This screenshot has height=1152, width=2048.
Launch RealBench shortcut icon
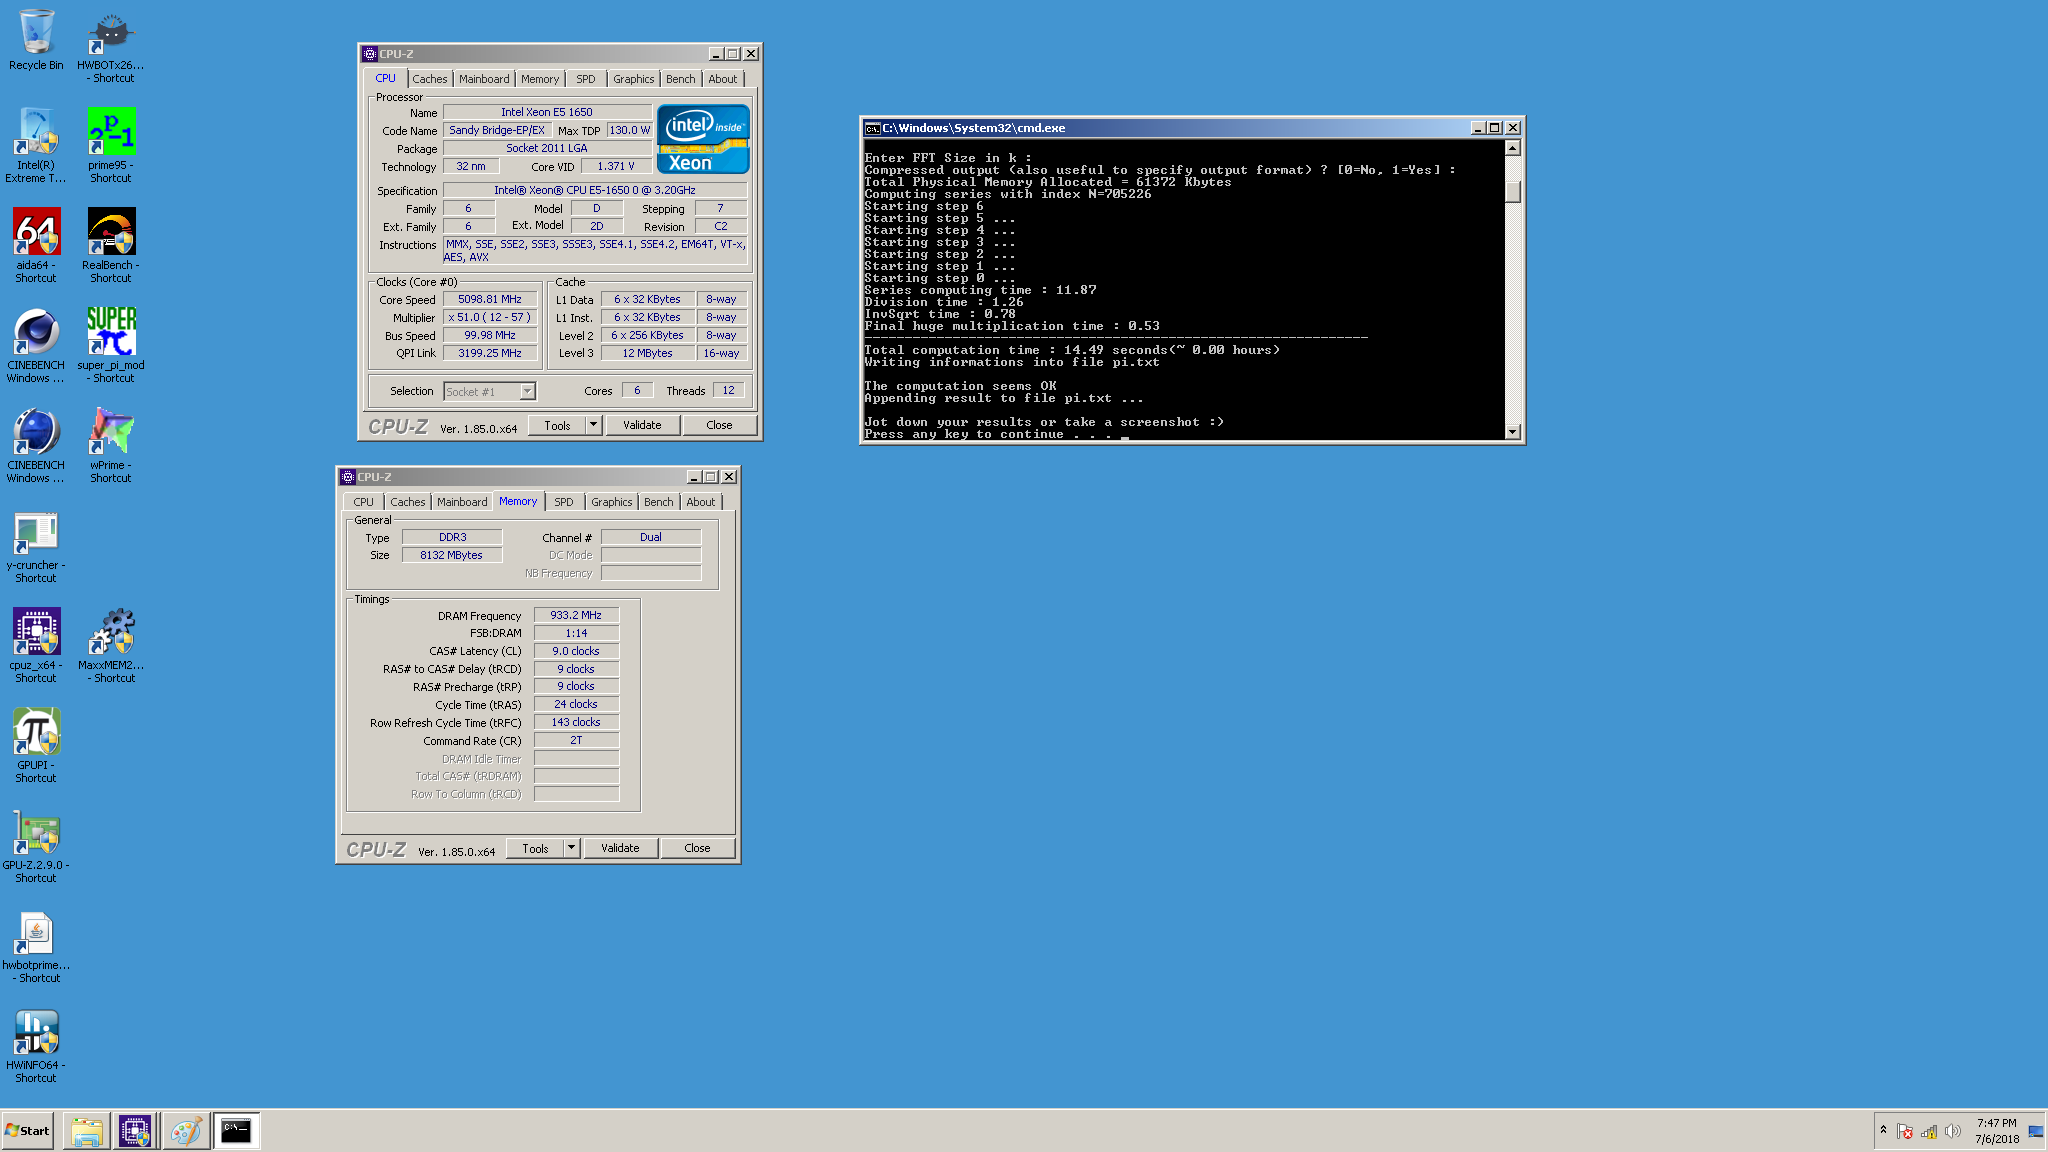[111, 246]
